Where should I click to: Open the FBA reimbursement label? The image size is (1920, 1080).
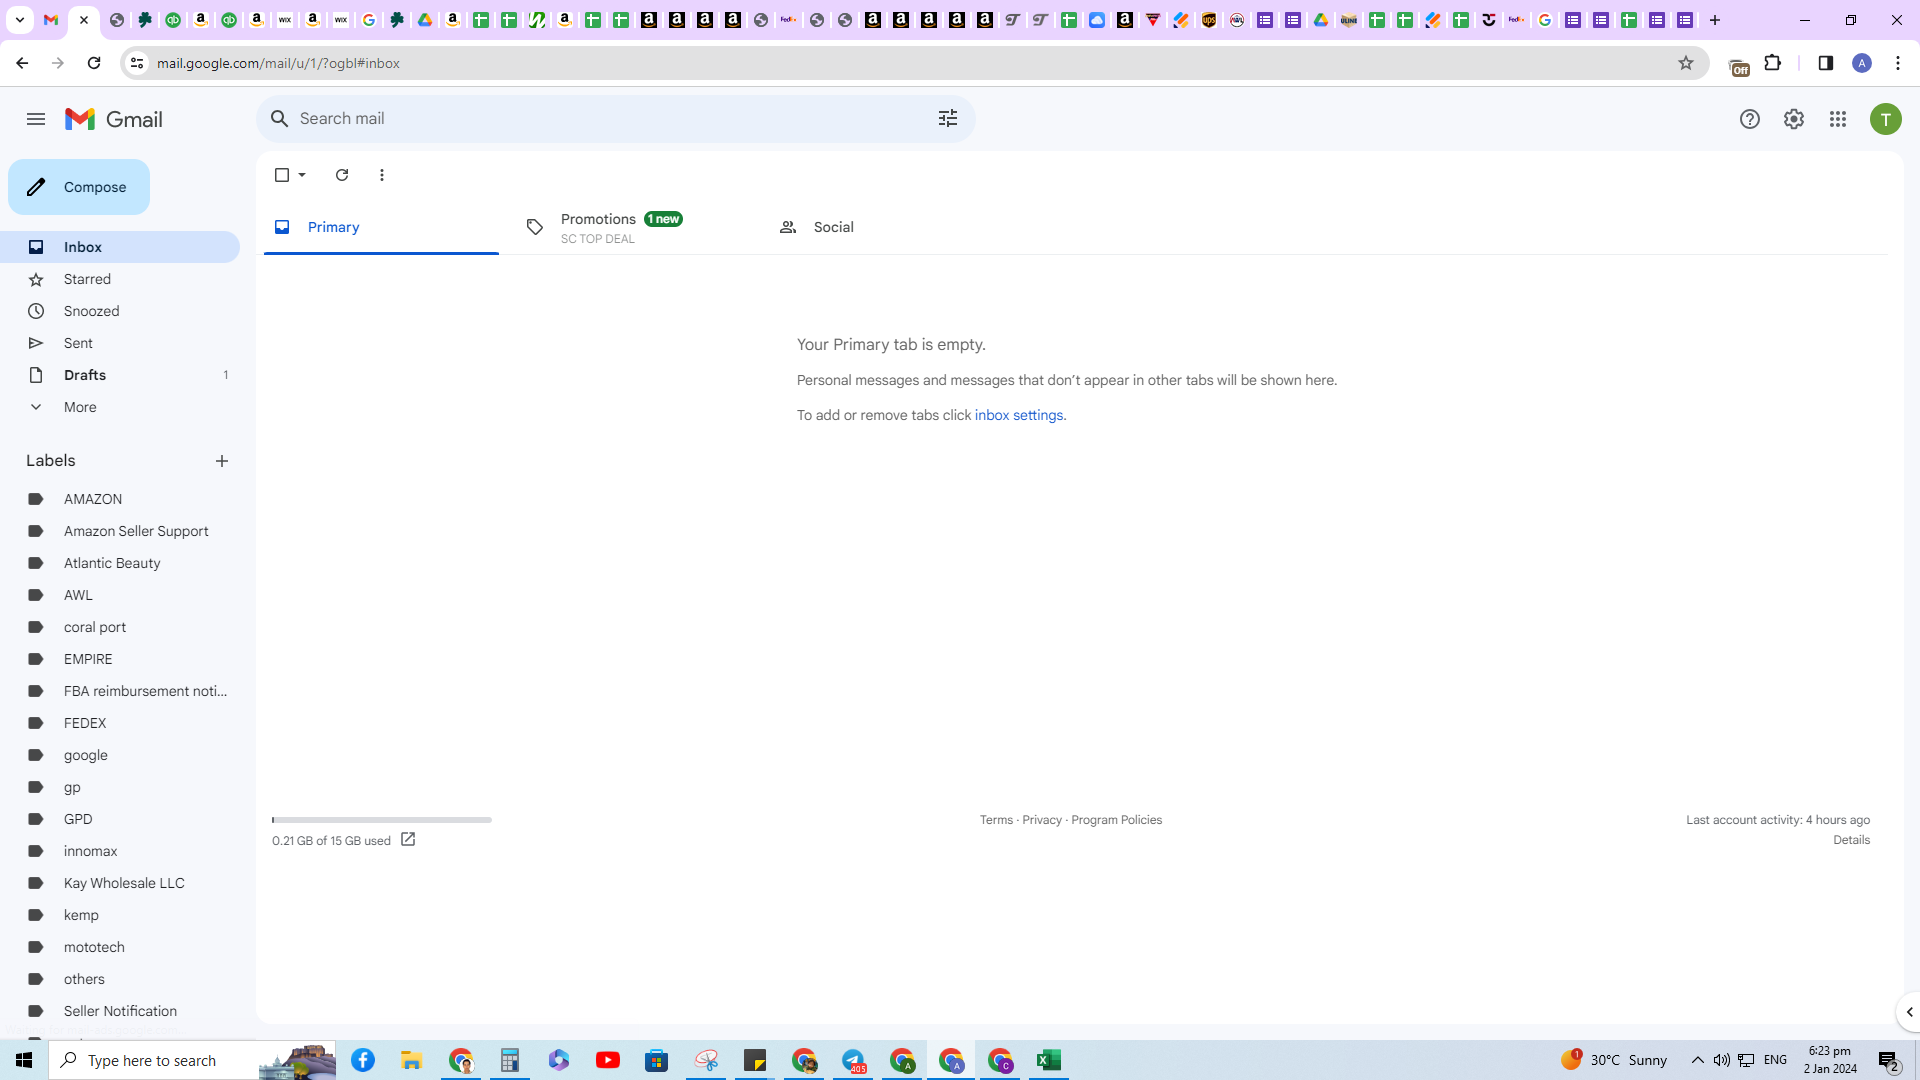tap(120, 691)
